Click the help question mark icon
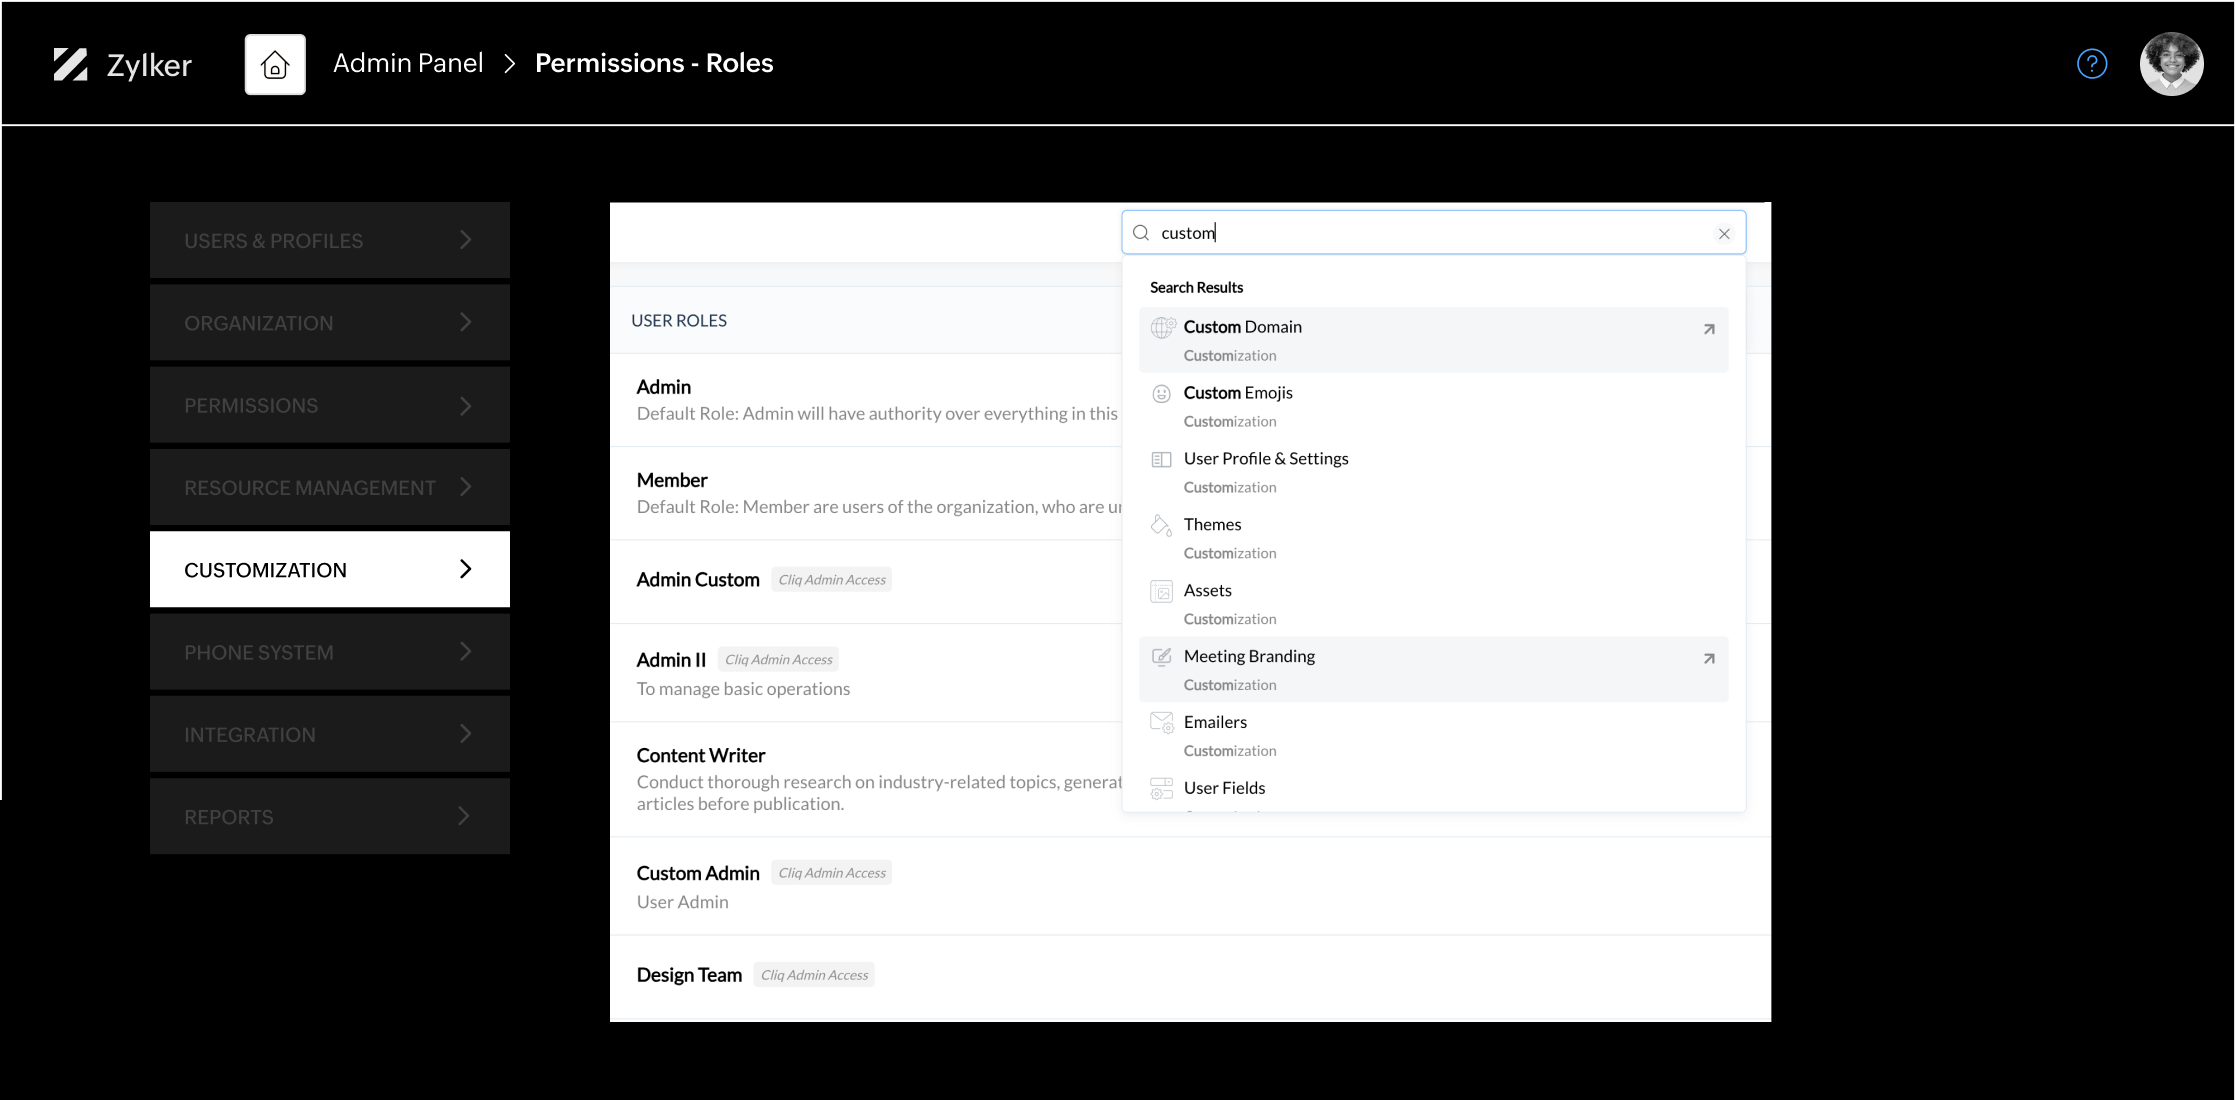 pos(2092,64)
